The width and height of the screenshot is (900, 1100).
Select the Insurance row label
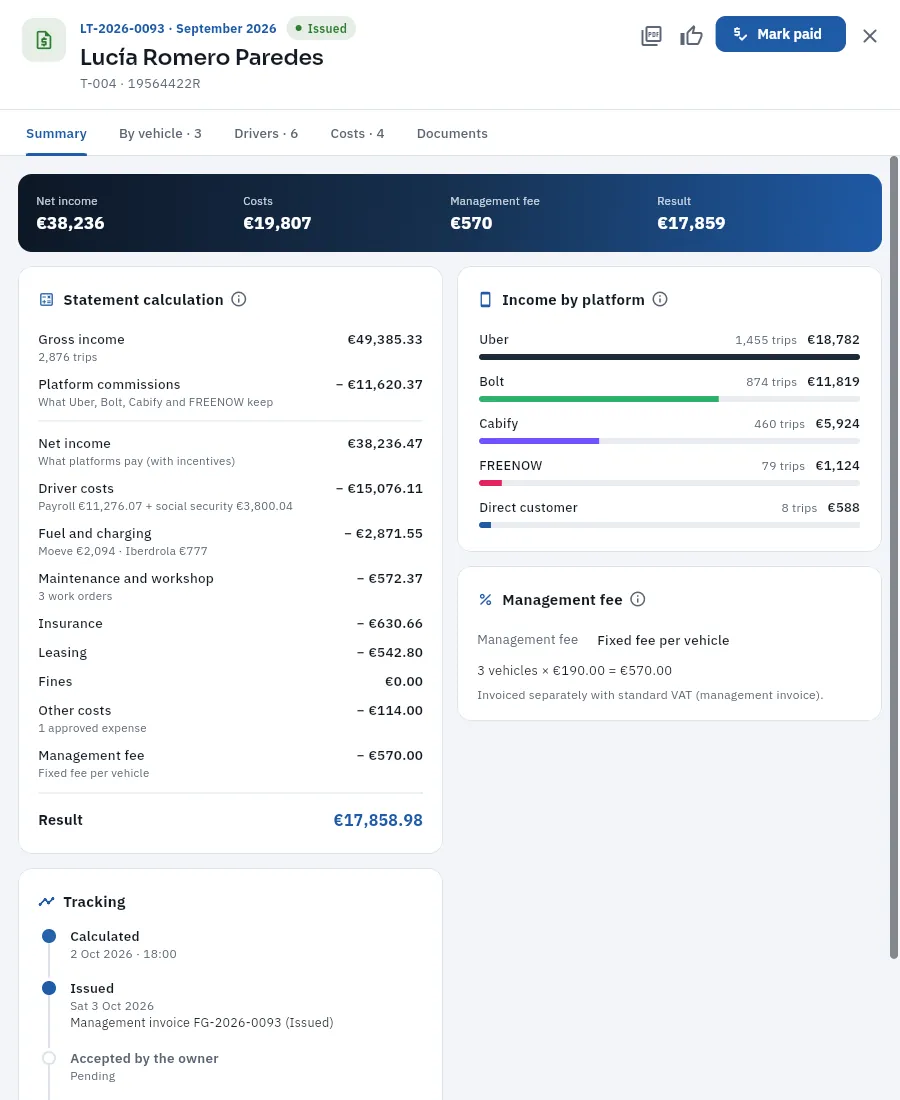click(70, 624)
